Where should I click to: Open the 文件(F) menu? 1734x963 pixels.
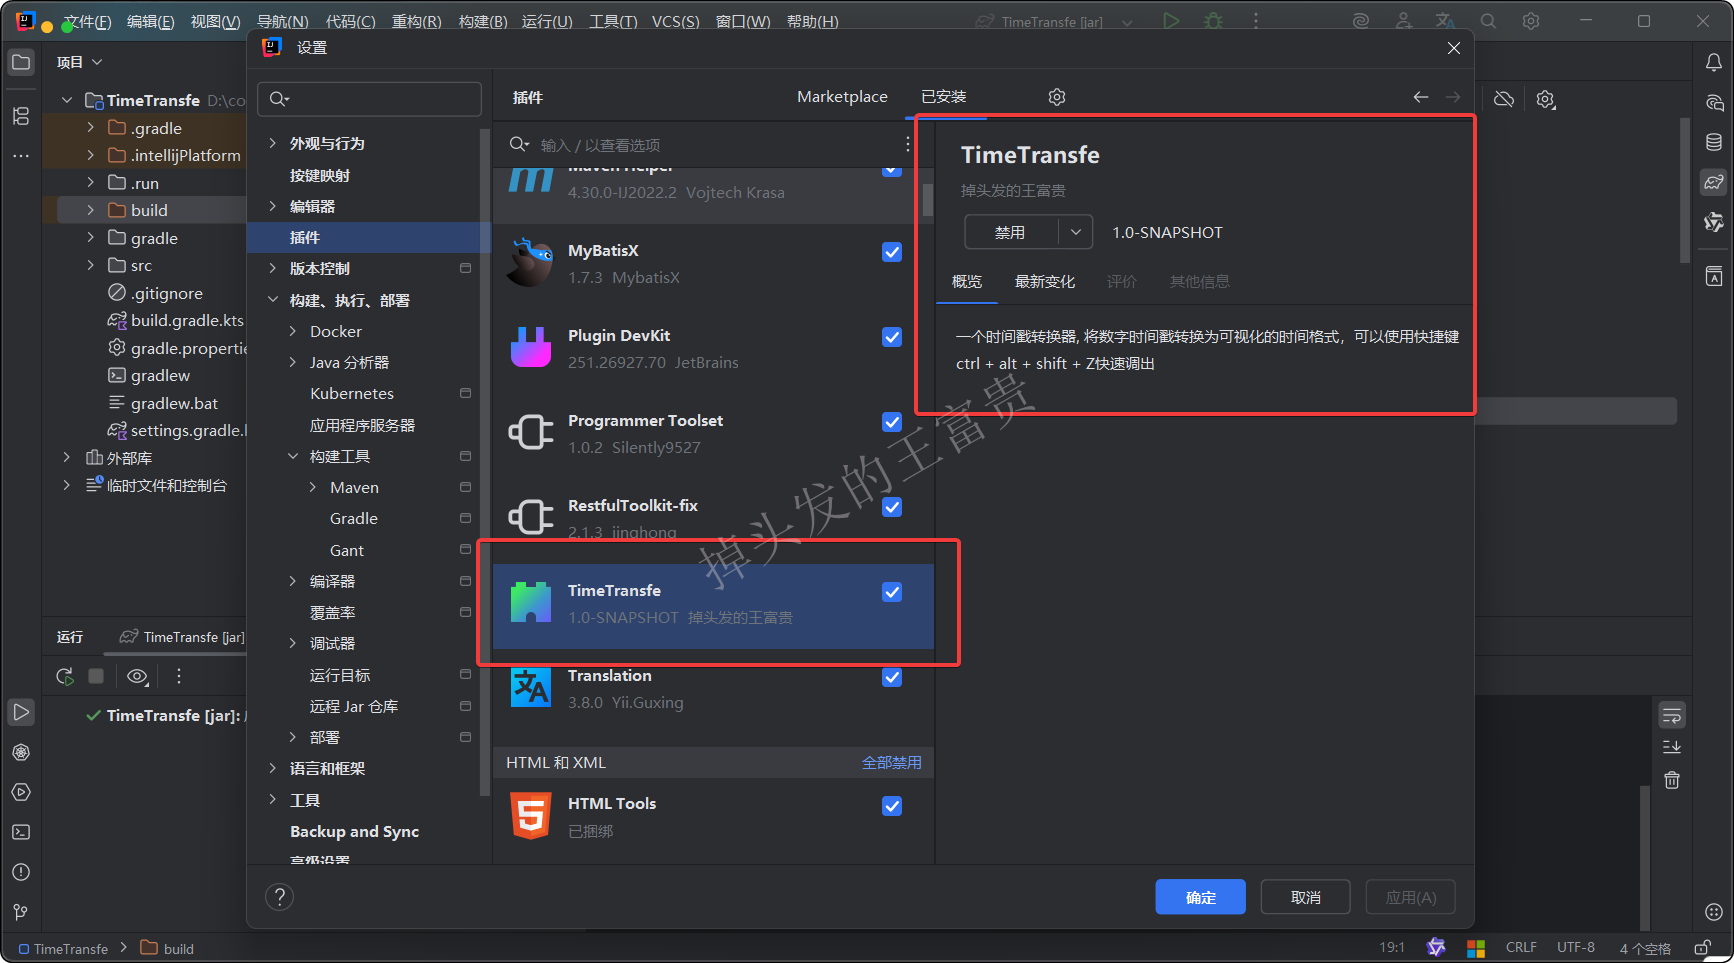pyautogui.click(x=87, y=21)
